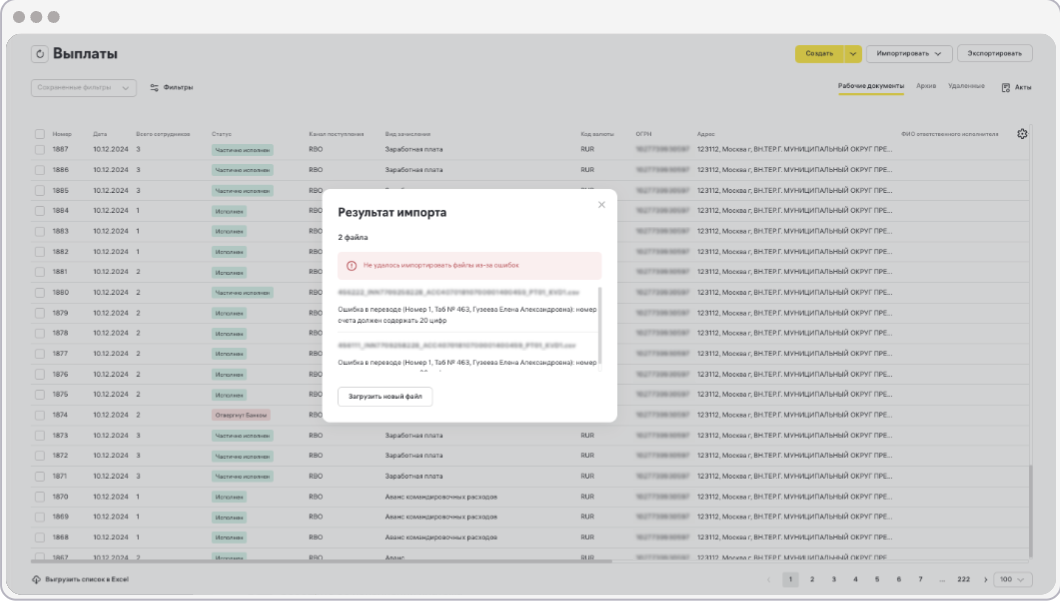
Task: Click the red error alert icon
Action: (351, 265)
